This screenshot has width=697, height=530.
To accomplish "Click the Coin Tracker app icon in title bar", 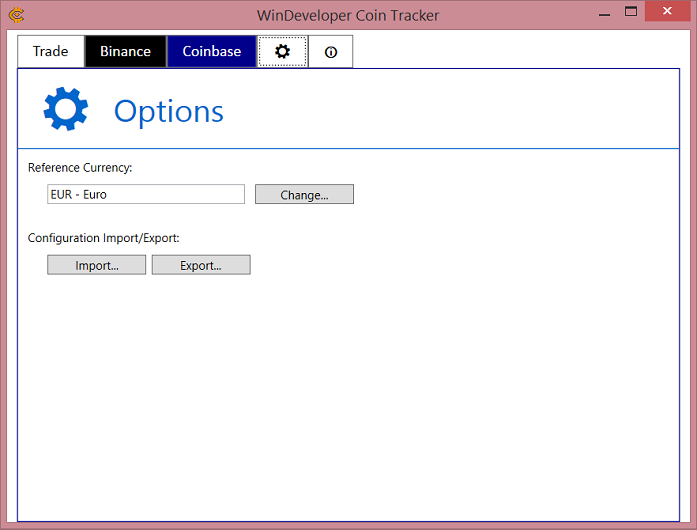I will point(16,15).
